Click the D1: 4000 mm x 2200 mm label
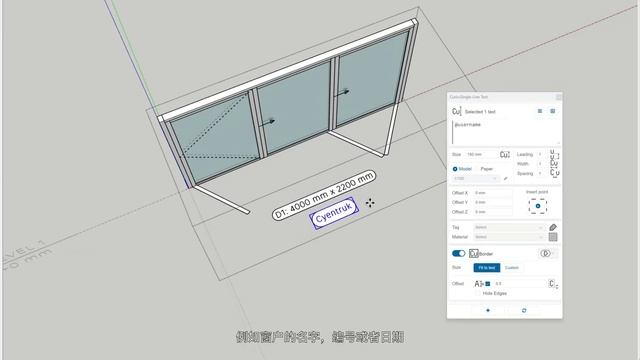 click(x=324, y=195)
